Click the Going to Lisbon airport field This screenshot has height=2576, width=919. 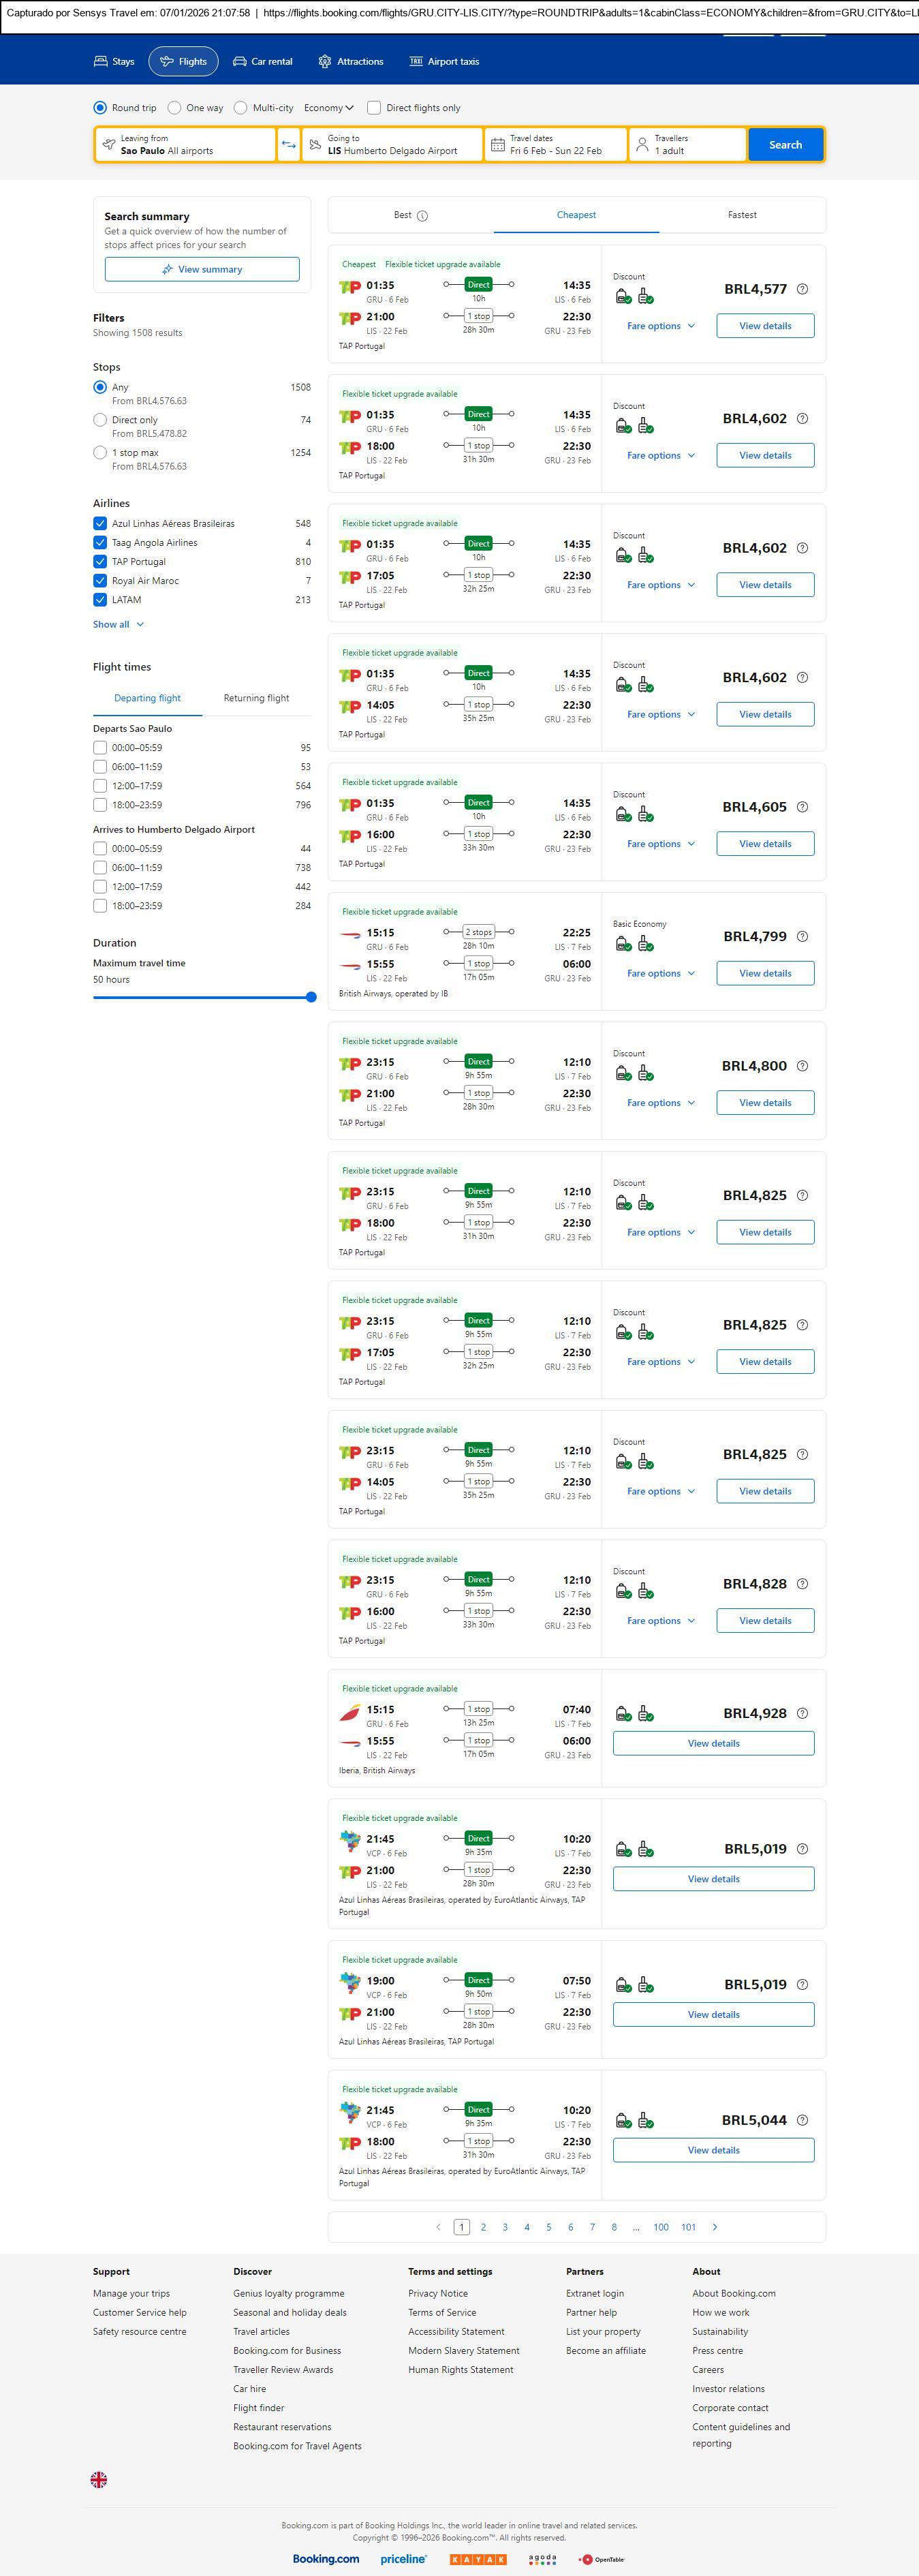[392, 145]
